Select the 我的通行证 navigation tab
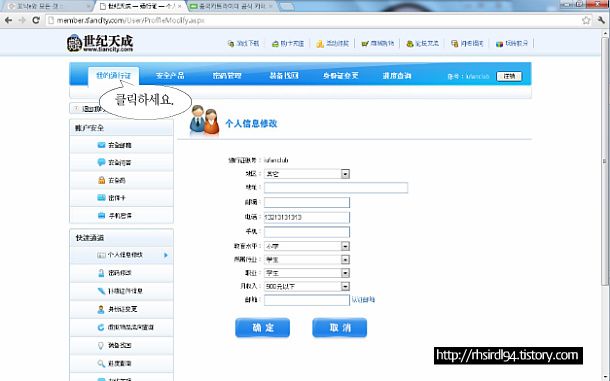610x381 pixels. 114,75
